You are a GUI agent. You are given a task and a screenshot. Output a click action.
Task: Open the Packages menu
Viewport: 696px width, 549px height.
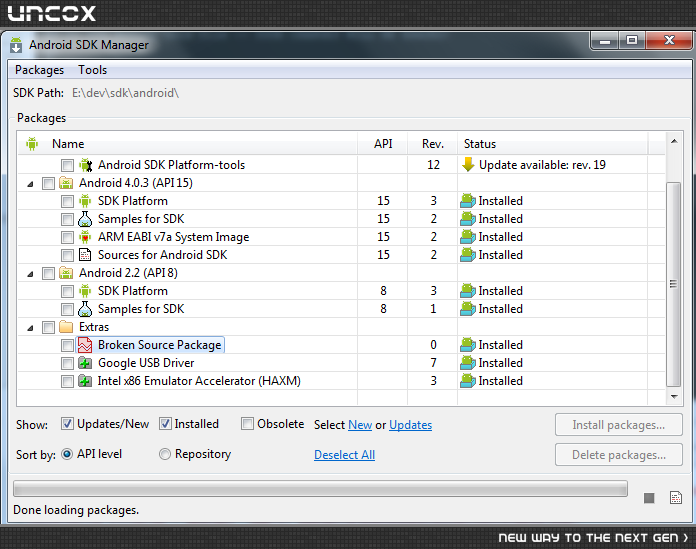pos(40,70)
